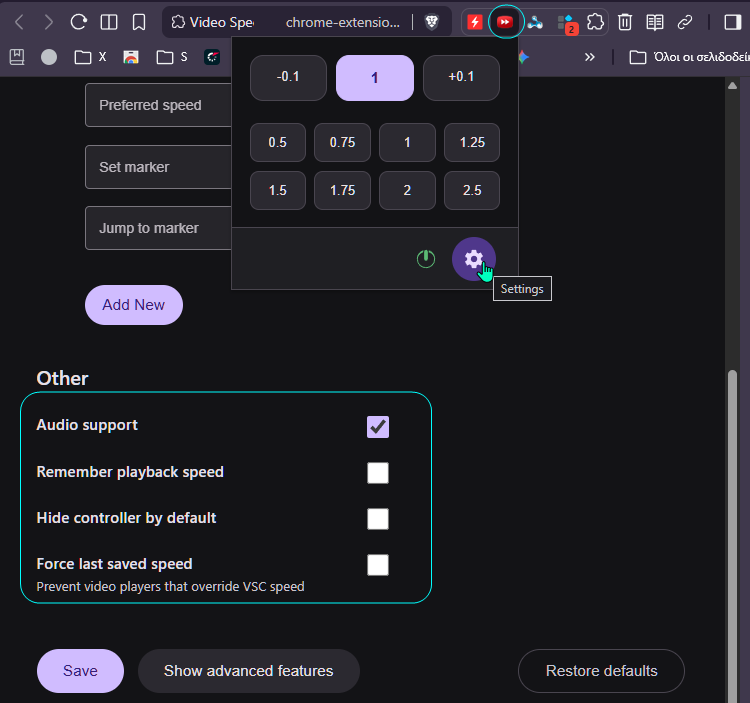
Task: Open the Extensions puzzle-piece menu
Action: (x=595, y=22)
